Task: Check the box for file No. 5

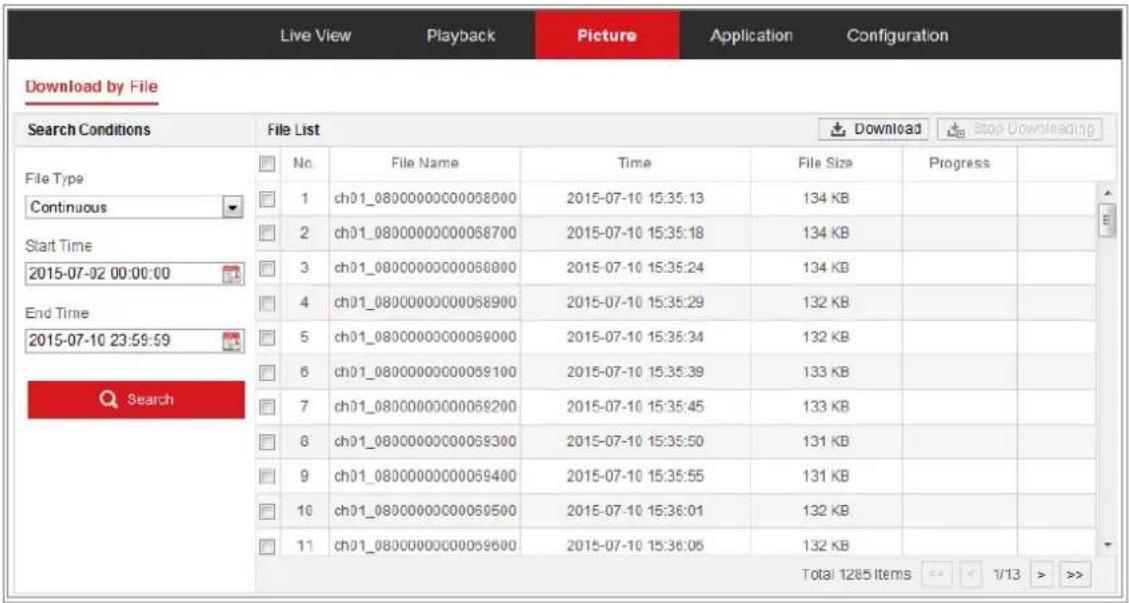Action: [x=265, y=337]
